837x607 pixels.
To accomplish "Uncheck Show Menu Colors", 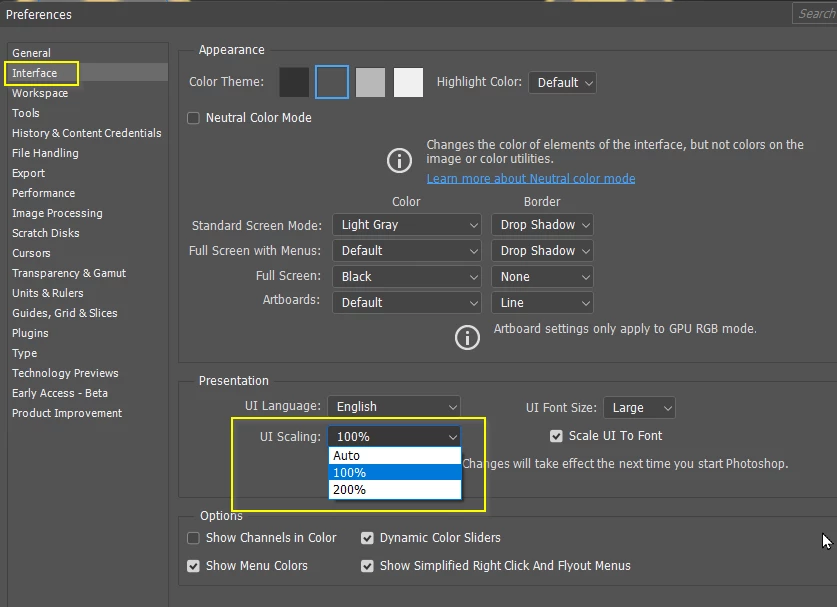I will click(193, 566).
